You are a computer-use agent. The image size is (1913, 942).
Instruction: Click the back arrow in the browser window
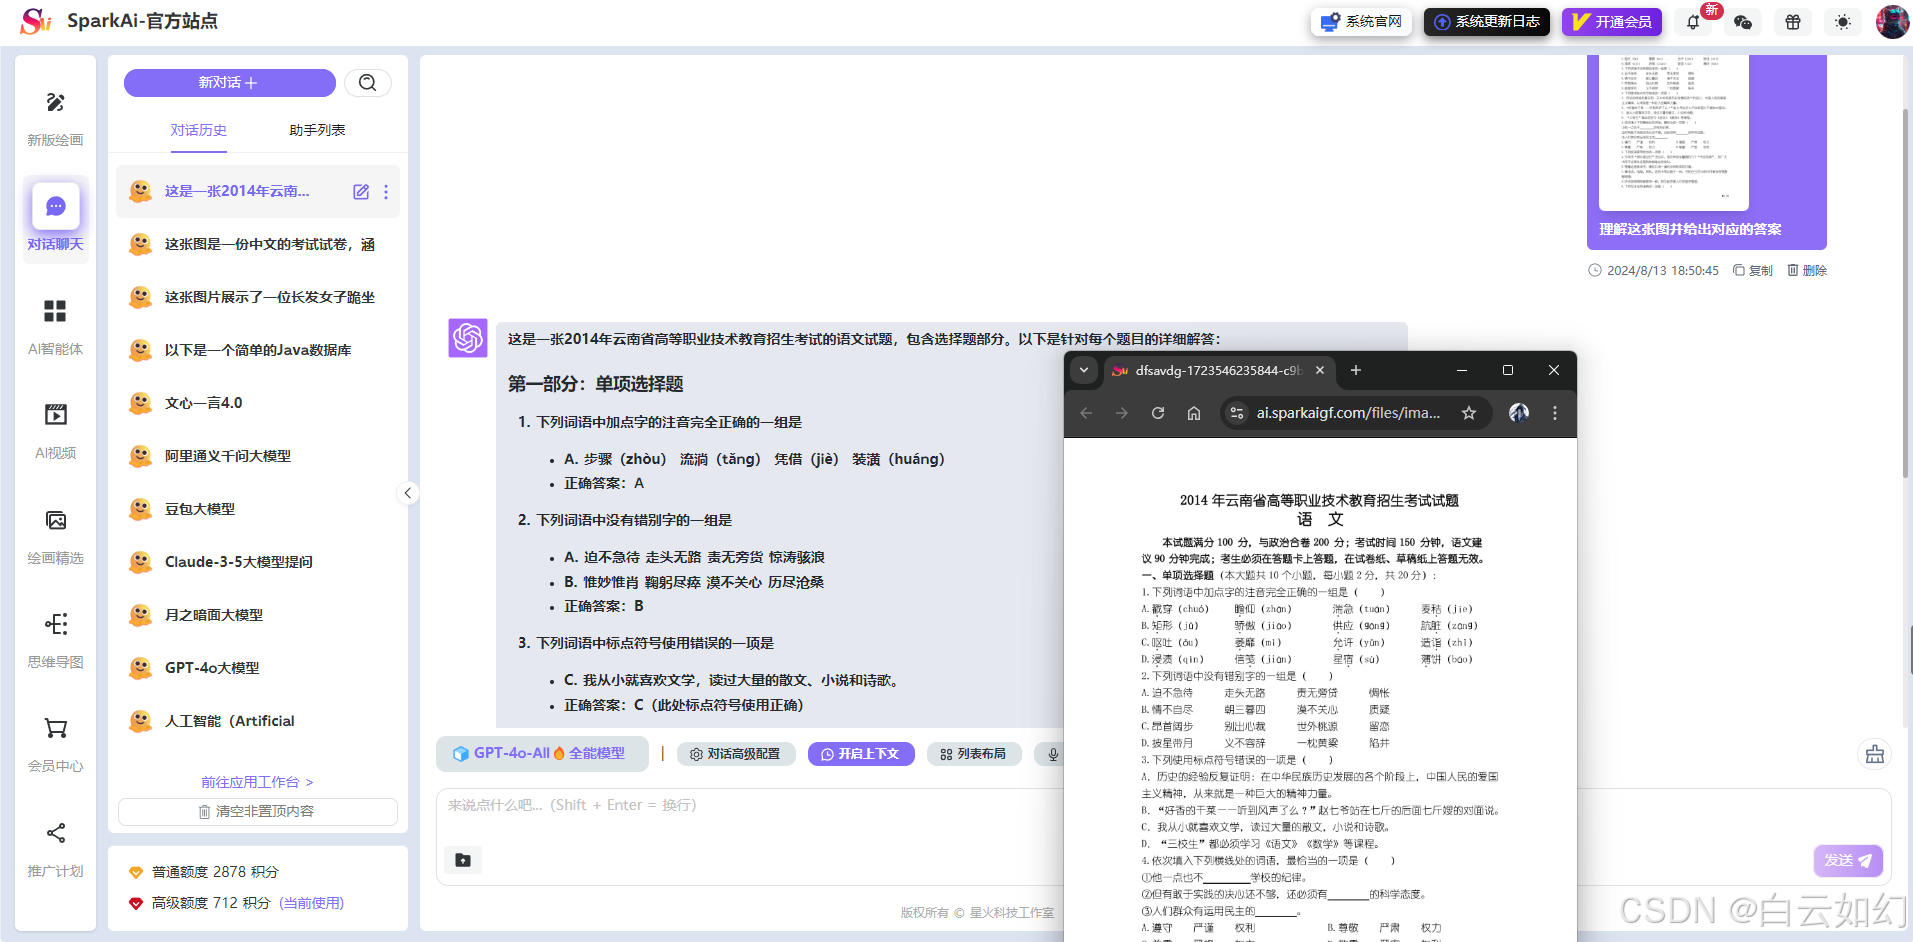(x=1086, y=413)
